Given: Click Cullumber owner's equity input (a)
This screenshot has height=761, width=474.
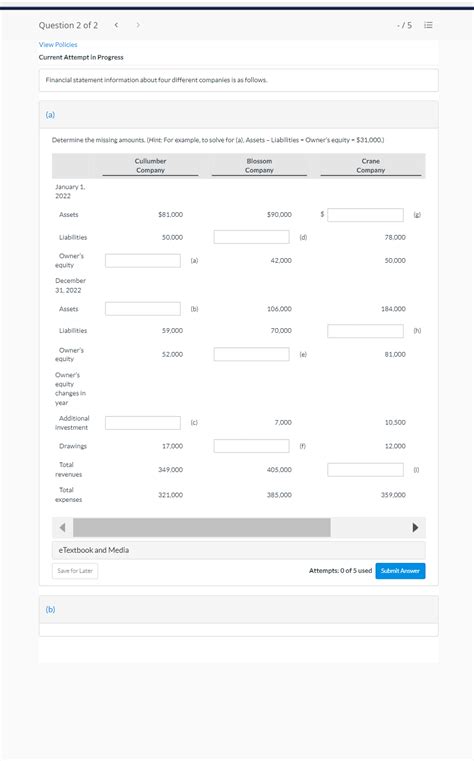Looking at the screenshot, I should click(x=143, y=261).
